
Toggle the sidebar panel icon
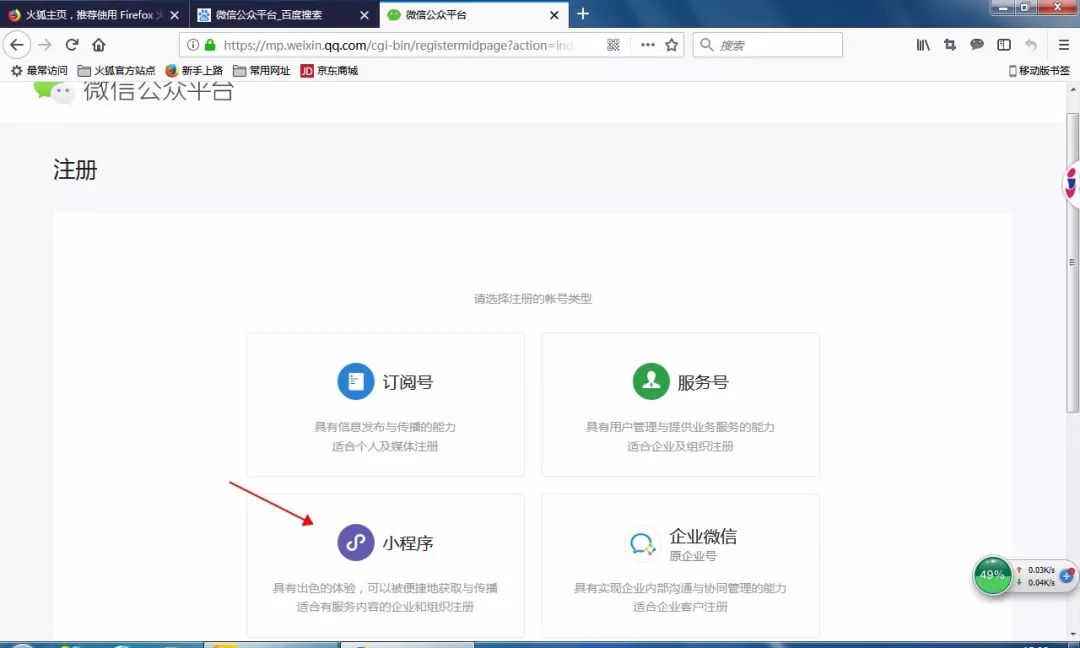1004,45
